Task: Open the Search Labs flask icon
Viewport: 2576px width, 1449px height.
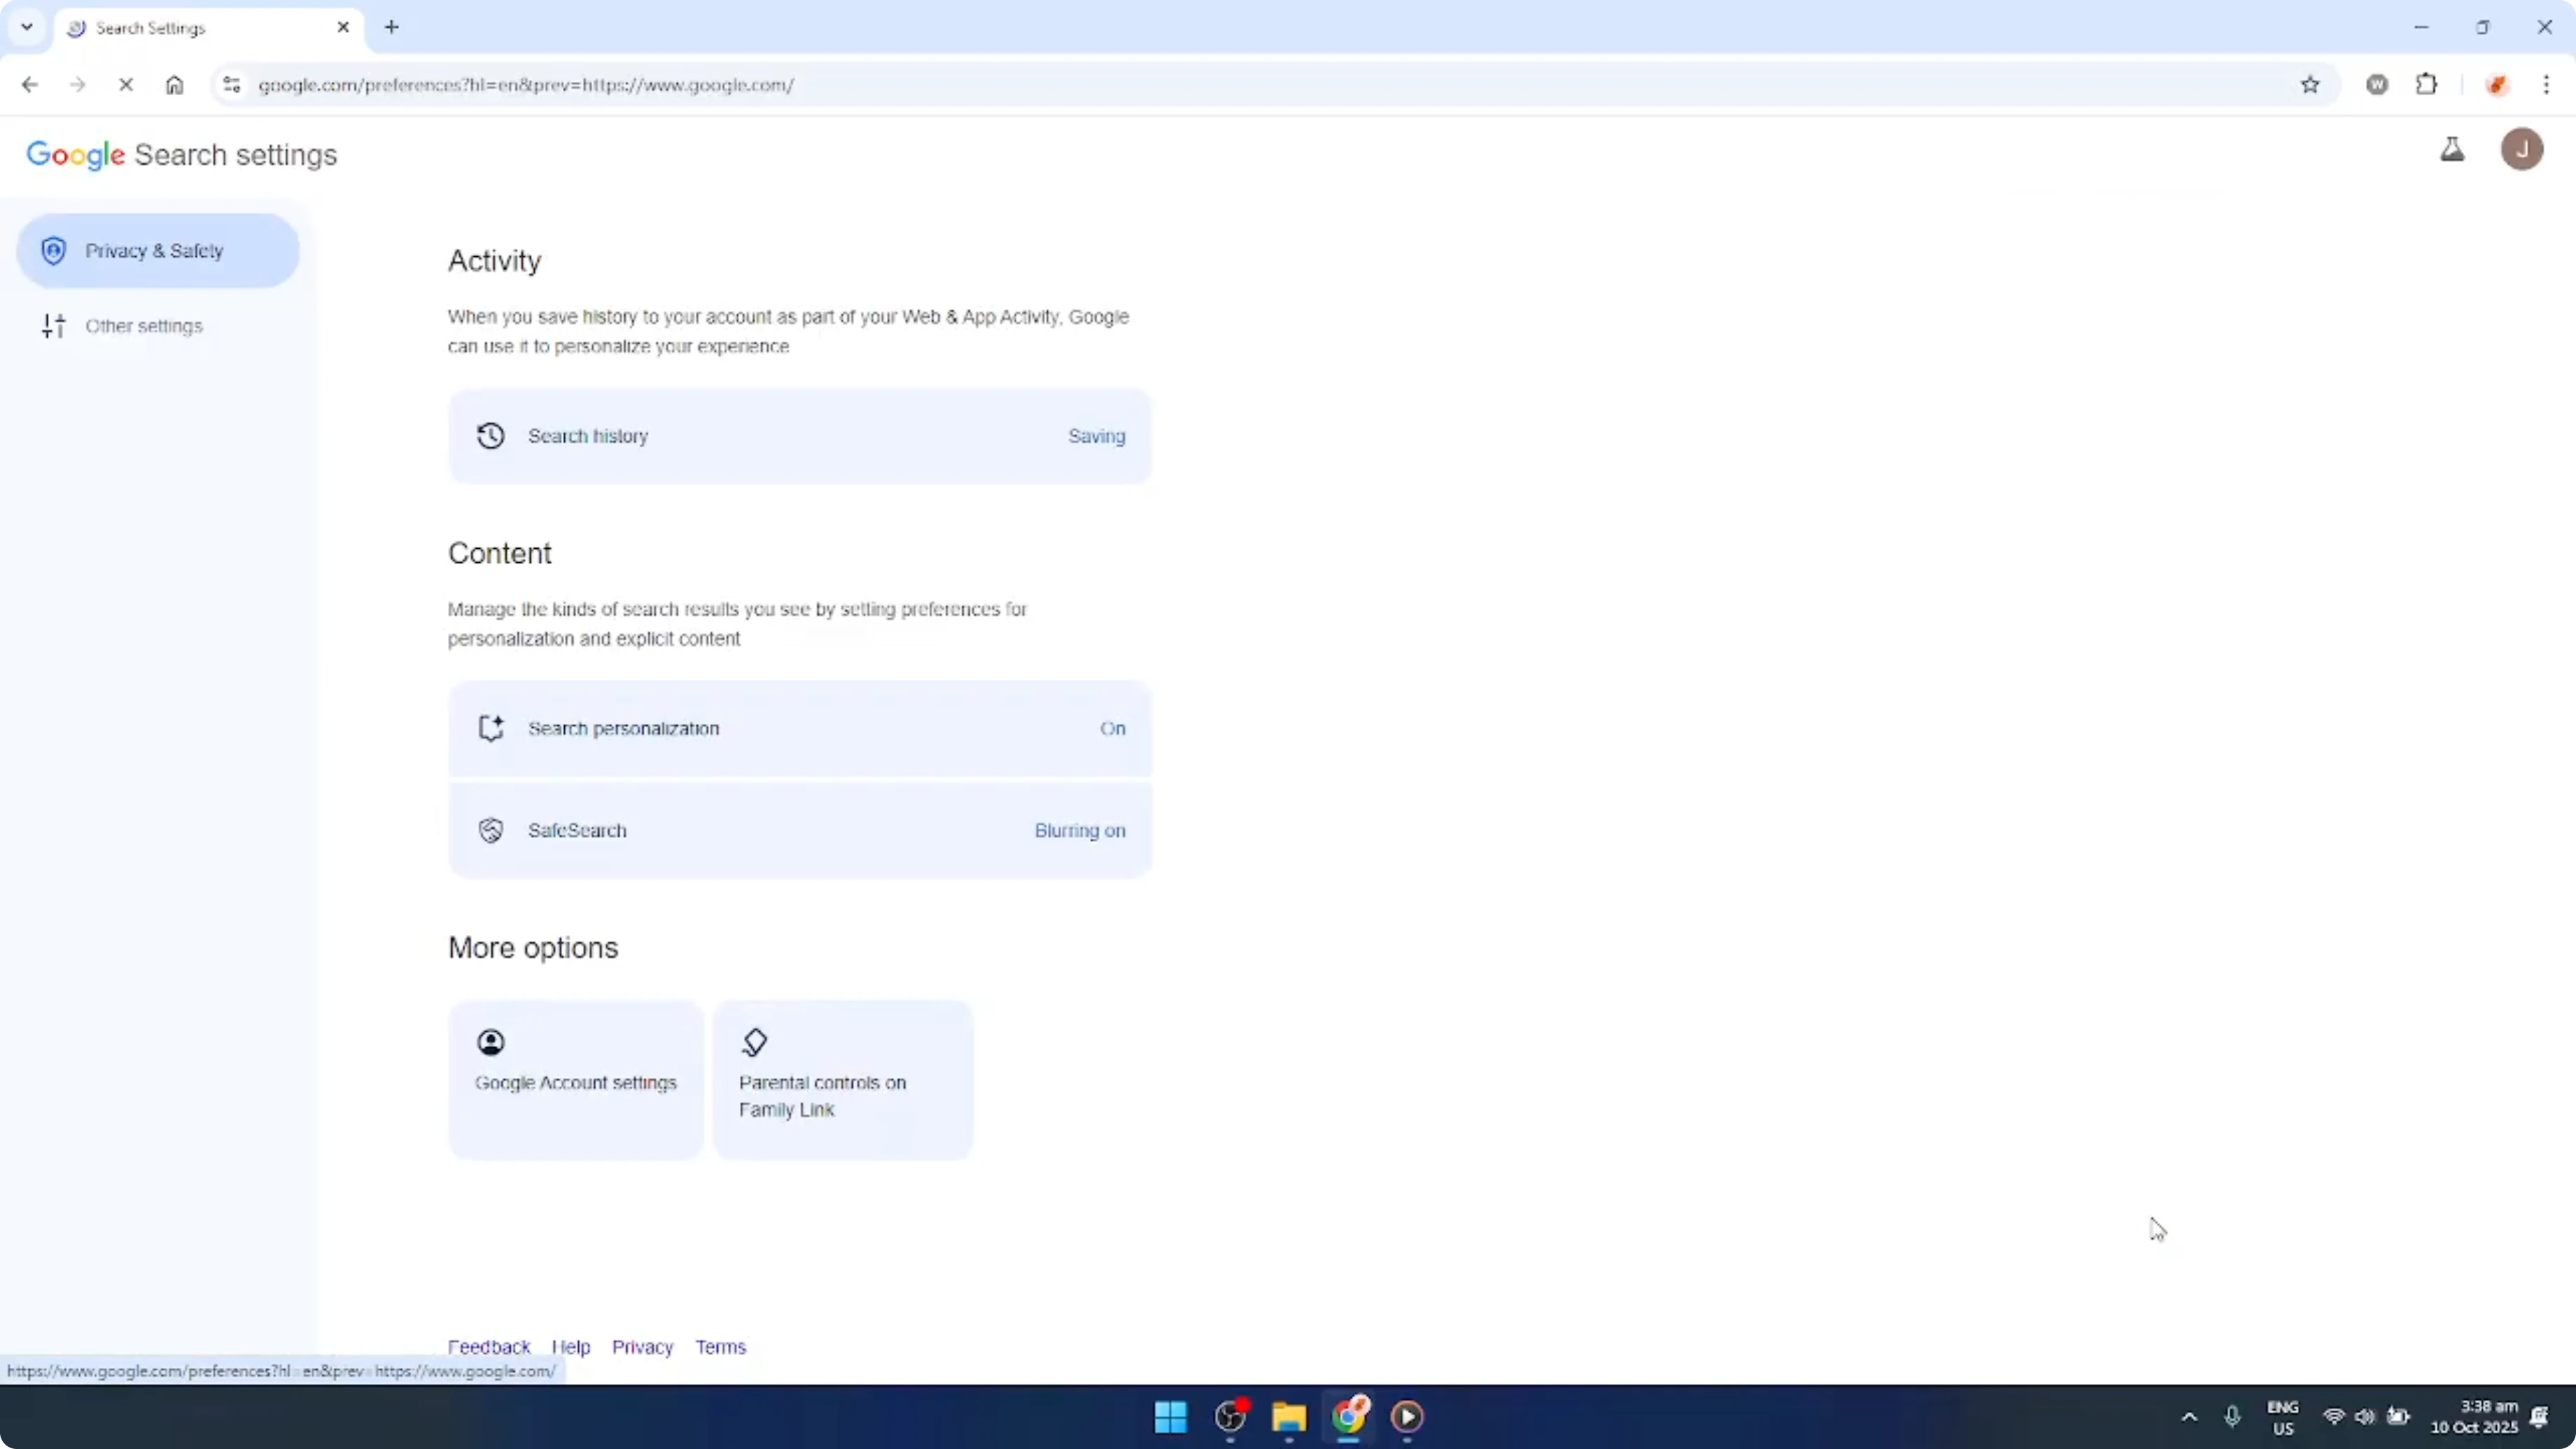Action: point(2452,150)
